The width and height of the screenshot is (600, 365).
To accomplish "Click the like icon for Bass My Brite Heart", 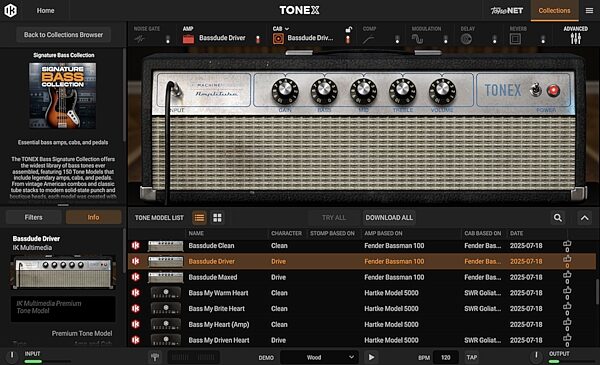I will tap(567, 308).
